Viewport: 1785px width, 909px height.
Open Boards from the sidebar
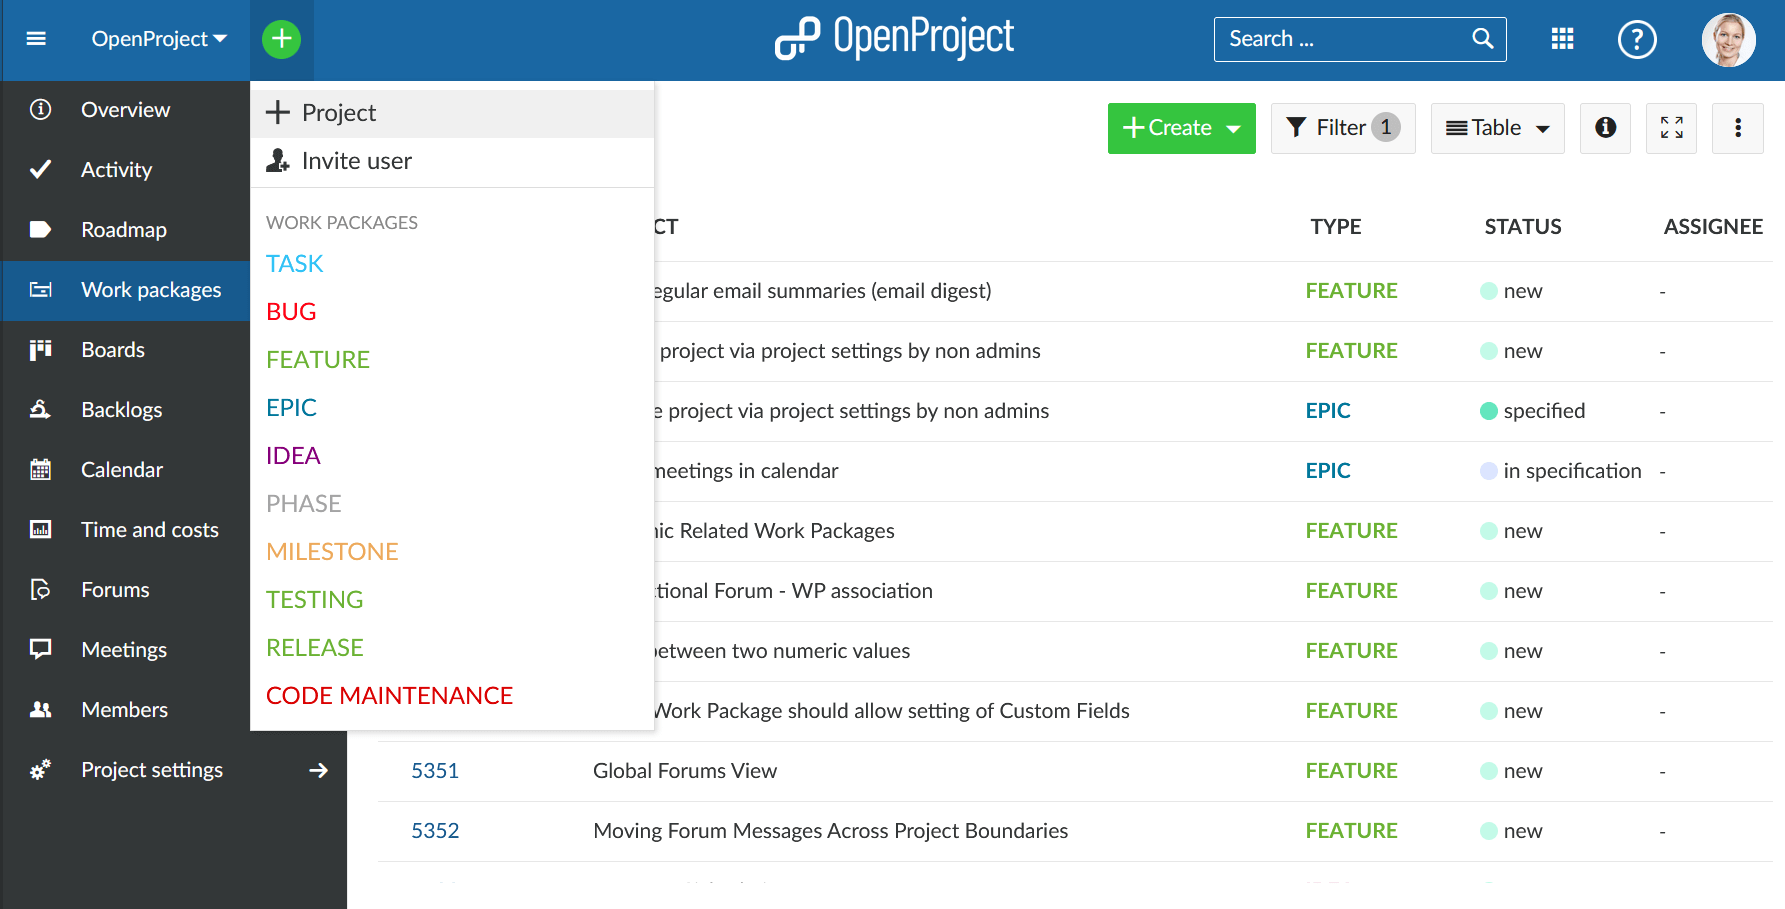113,350
